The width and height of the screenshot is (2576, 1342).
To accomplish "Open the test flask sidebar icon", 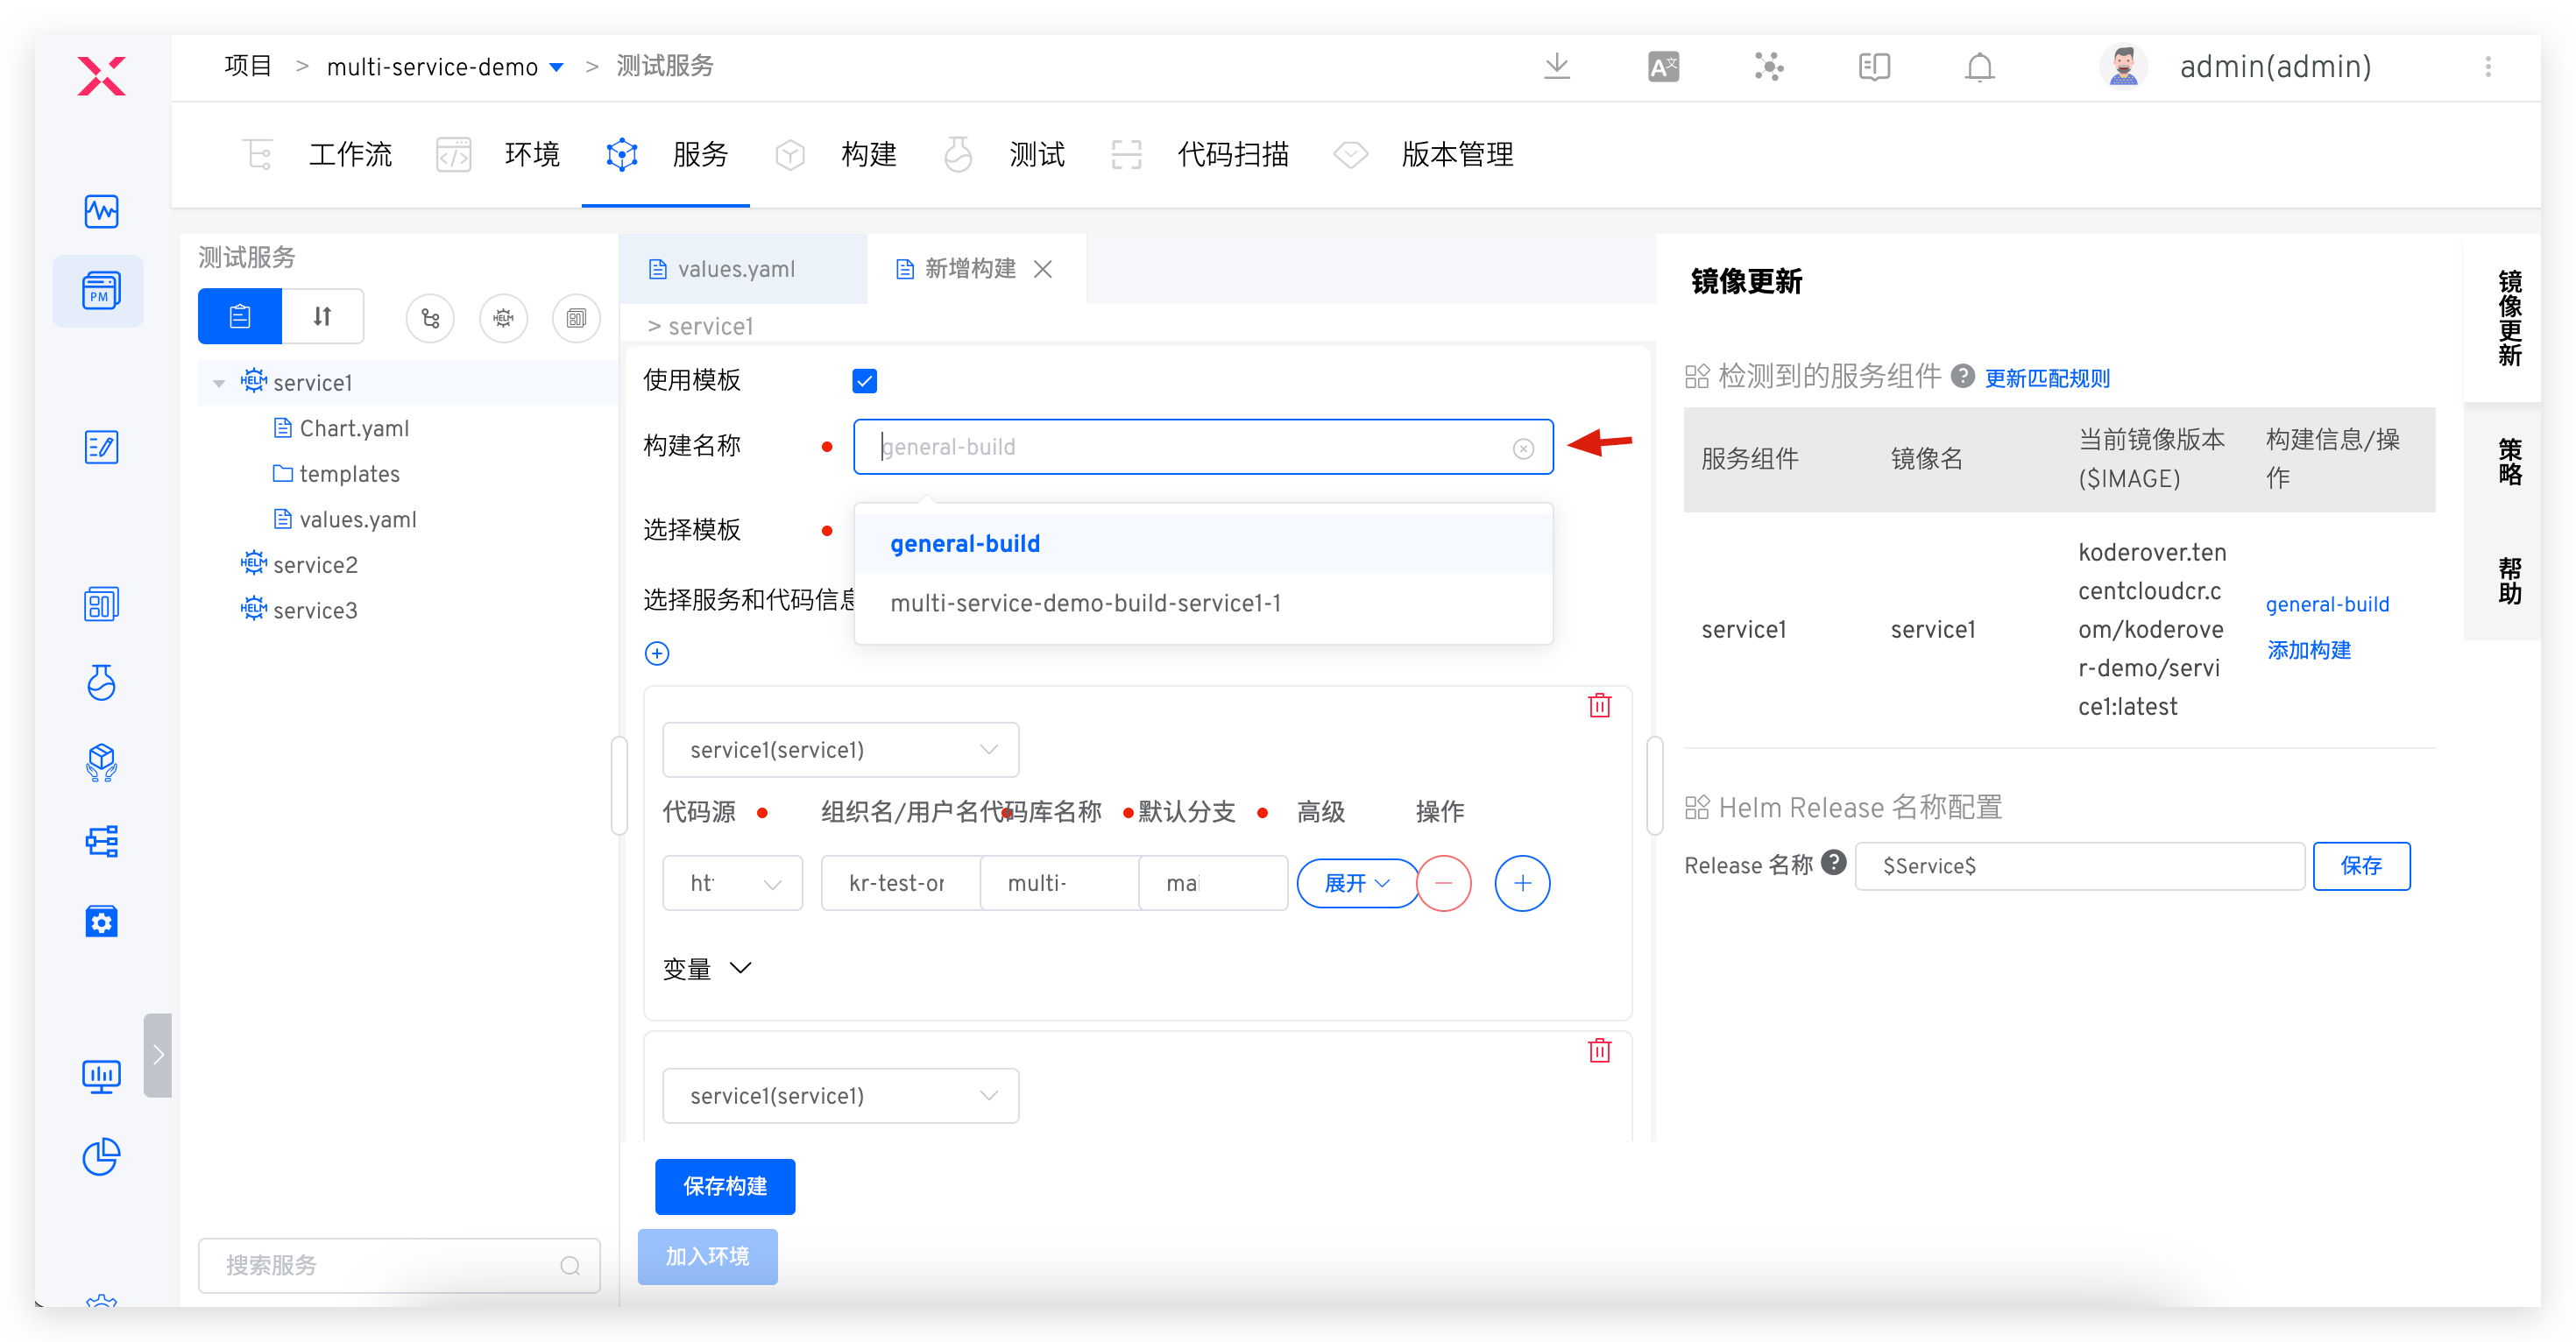I will pos(101,683).
